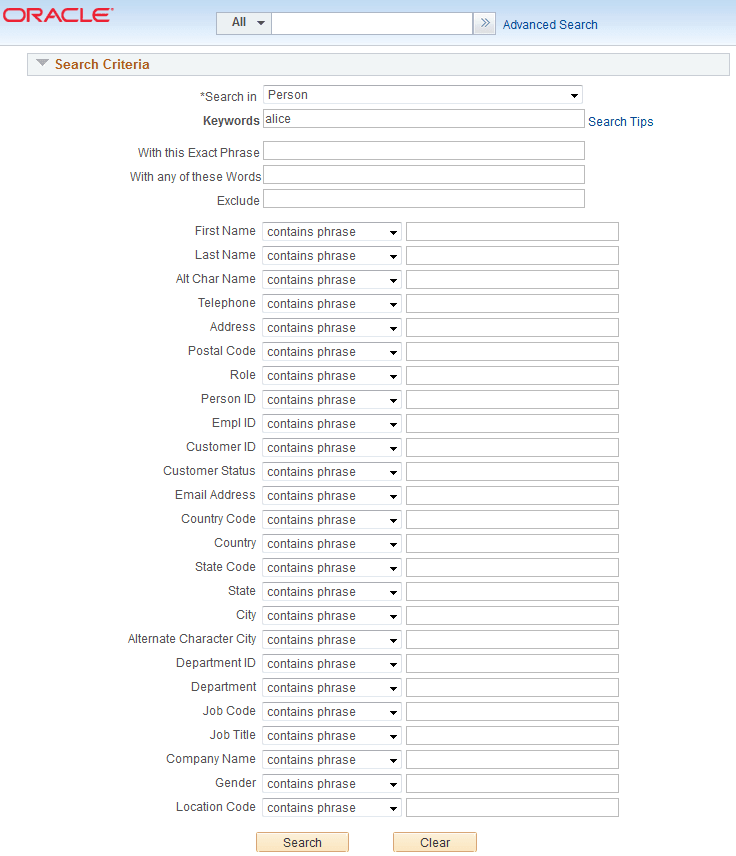Open Advanced Search

click(x=549, y=24)
